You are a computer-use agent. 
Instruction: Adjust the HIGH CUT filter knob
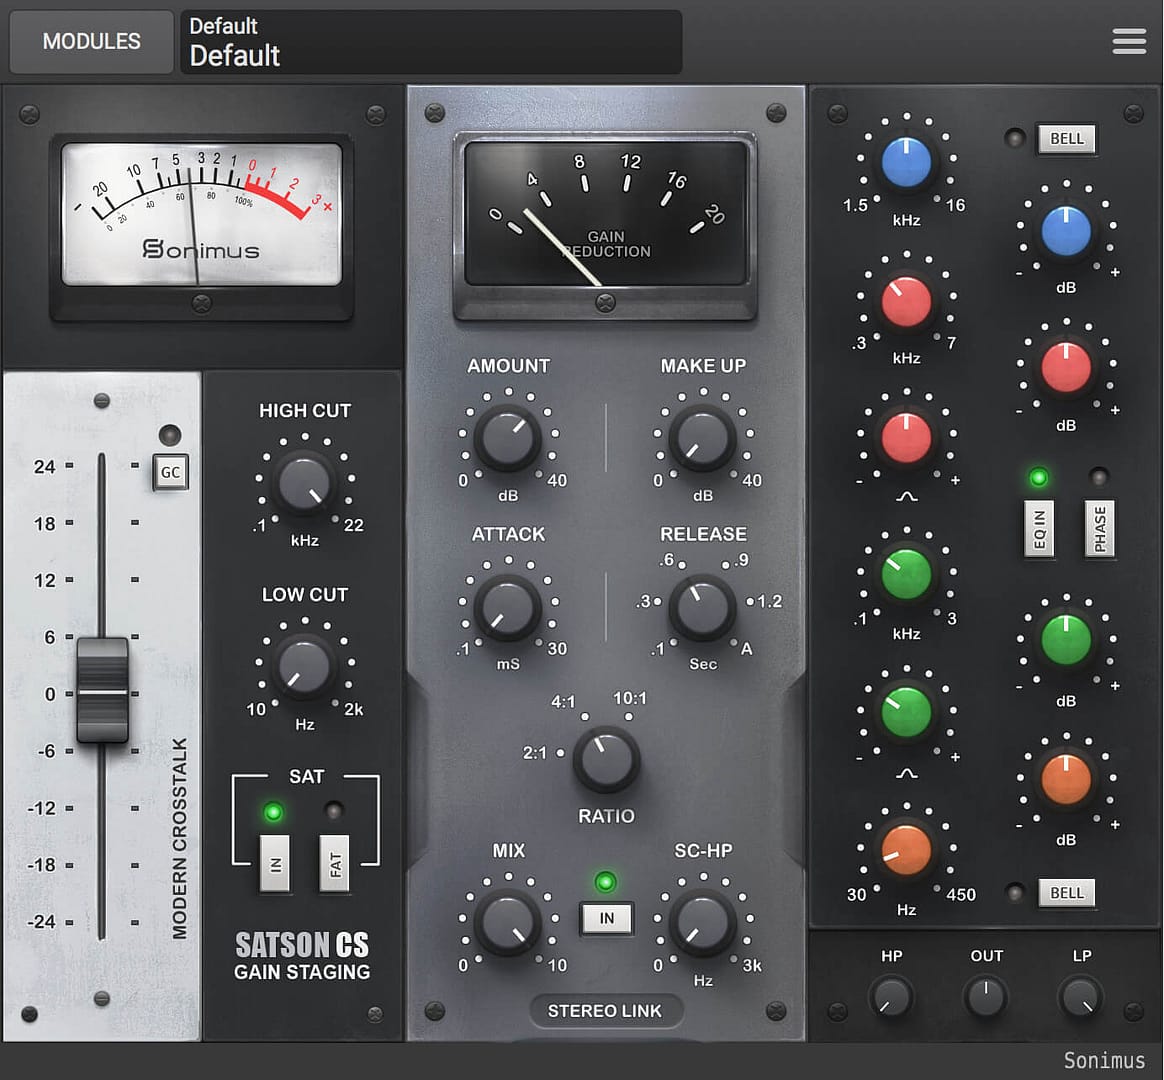tap(305, 482)
